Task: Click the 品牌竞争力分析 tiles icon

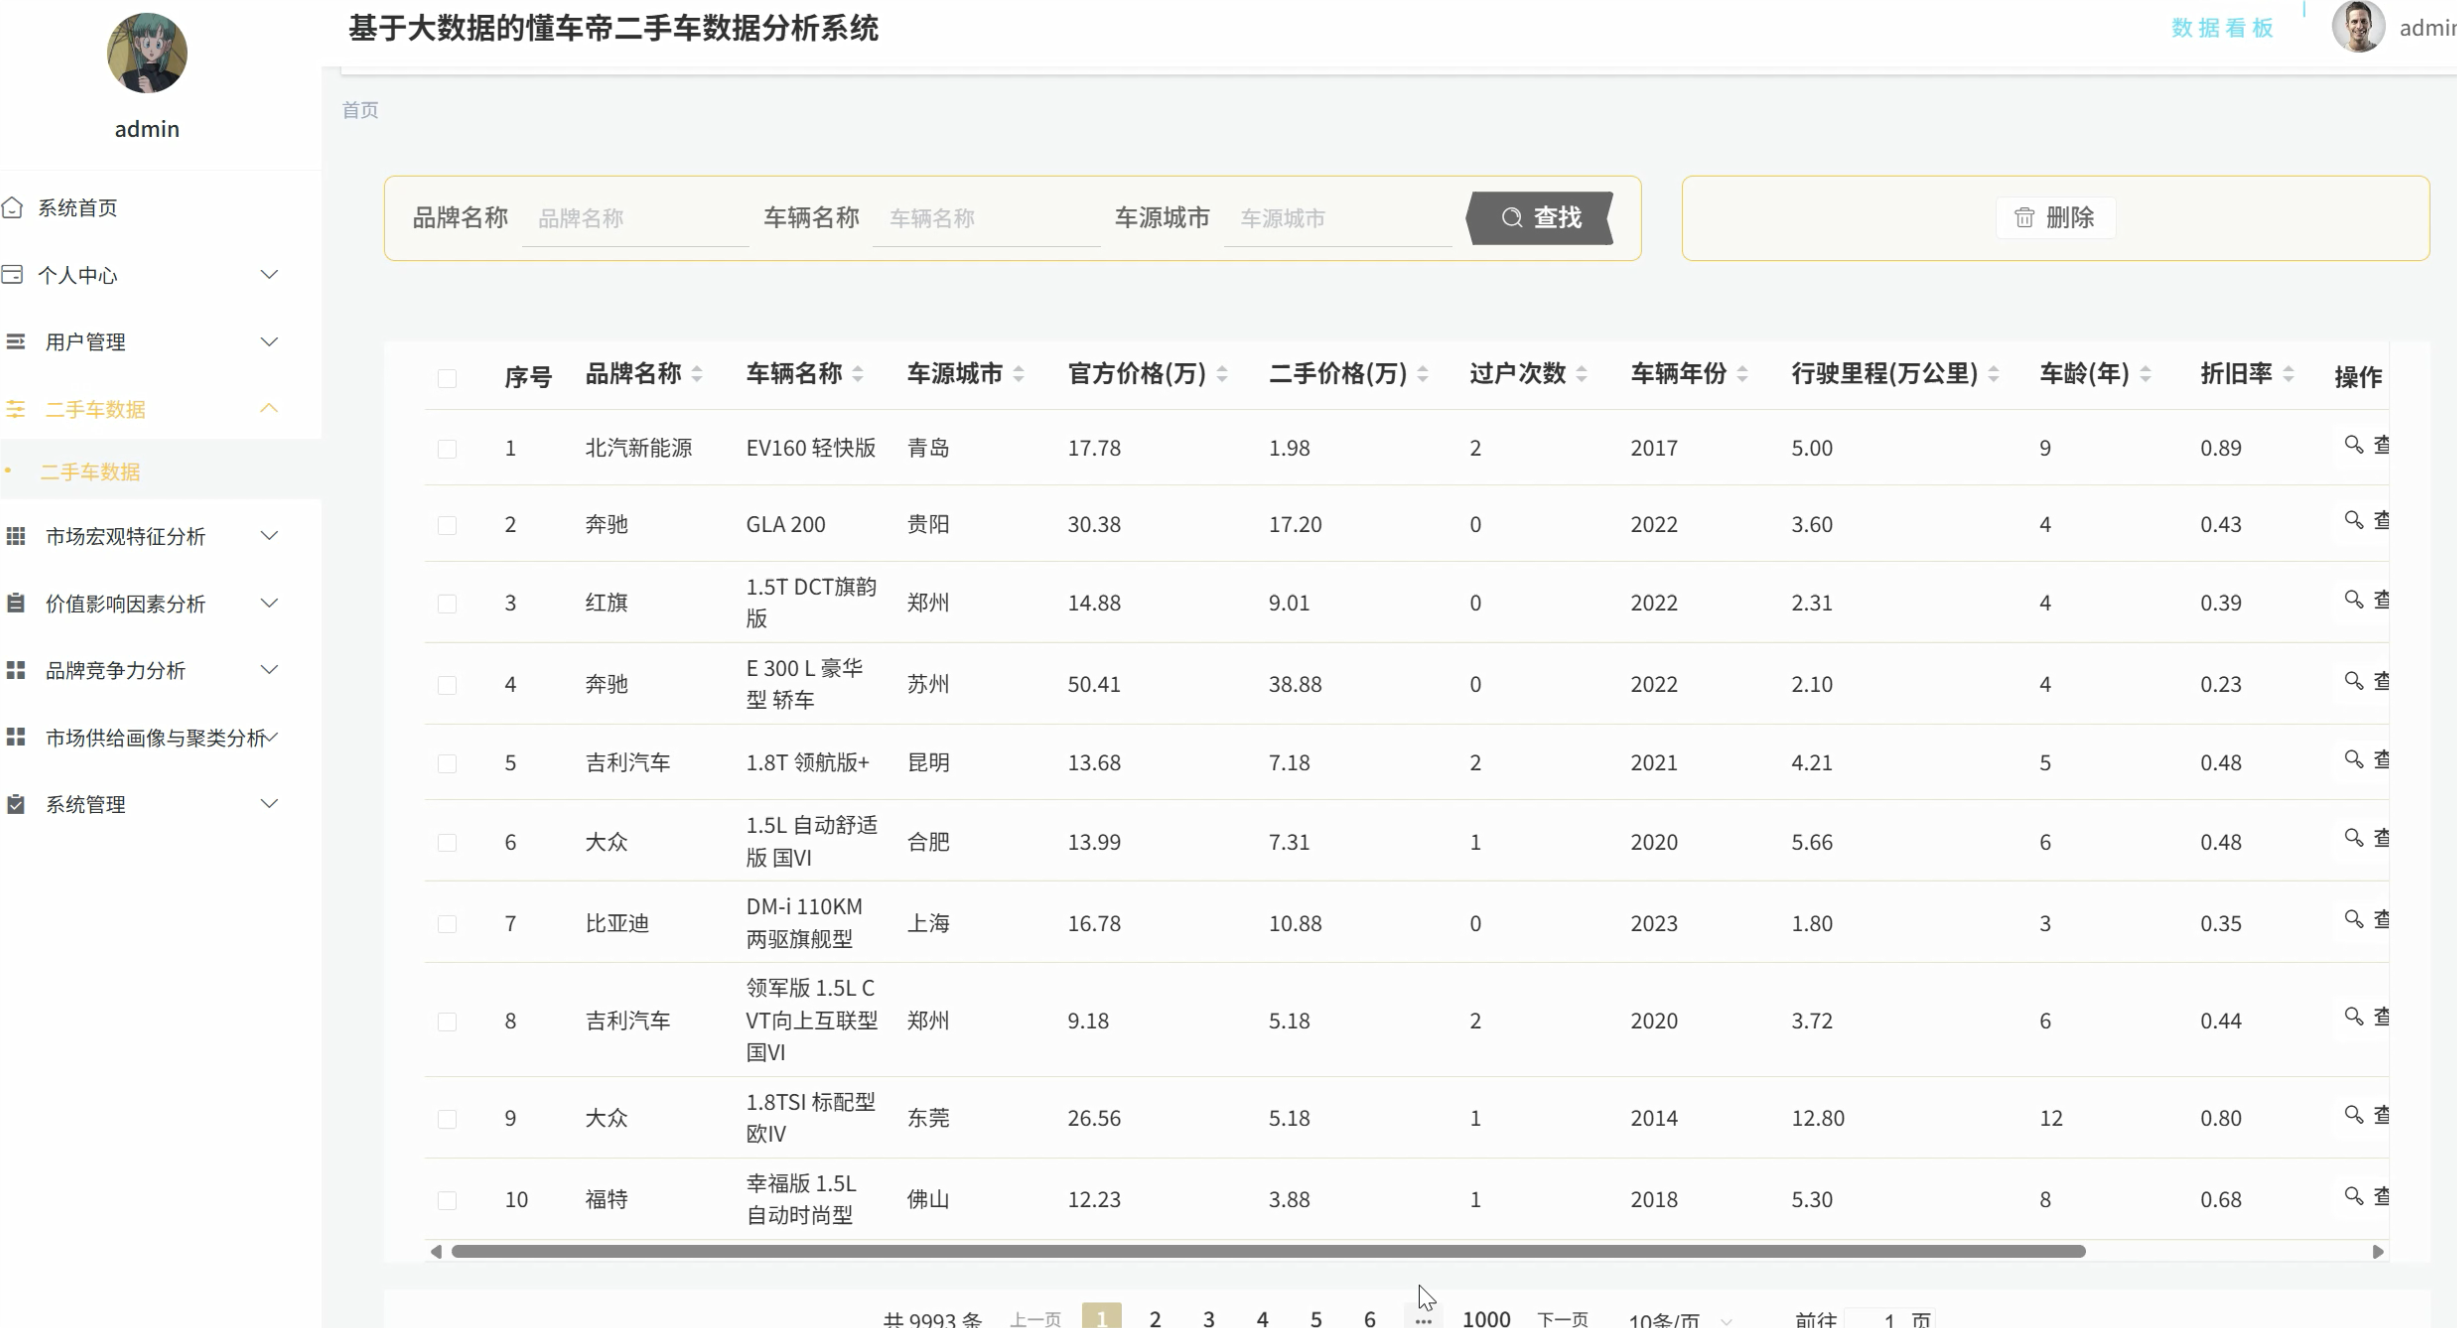Action: [x=16, y=670]
